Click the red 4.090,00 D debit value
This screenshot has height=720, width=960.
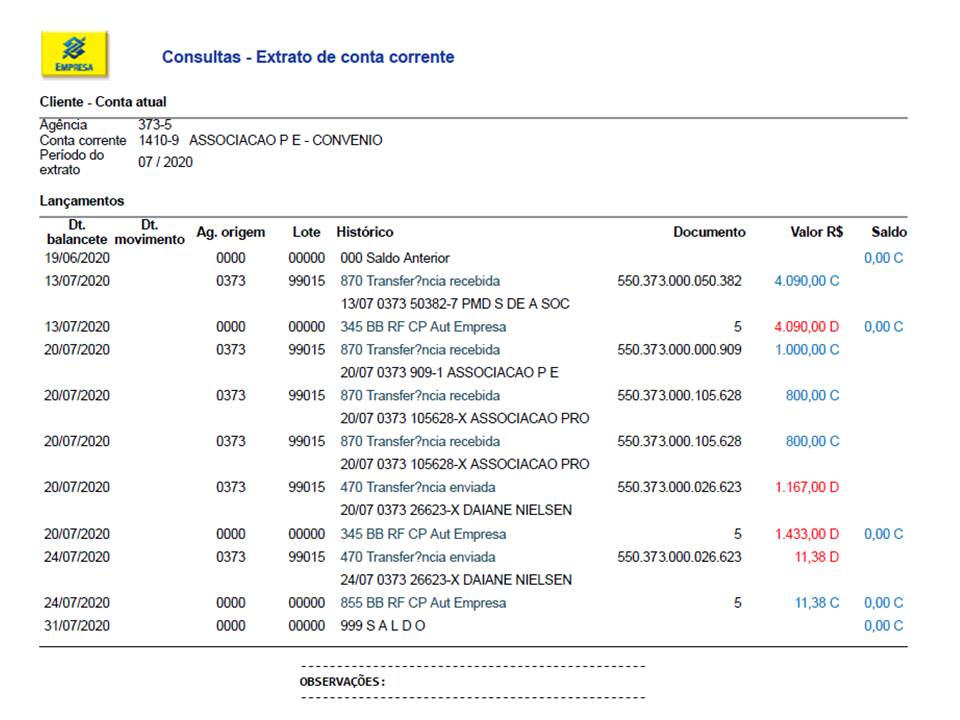click(x=806, y=327)
